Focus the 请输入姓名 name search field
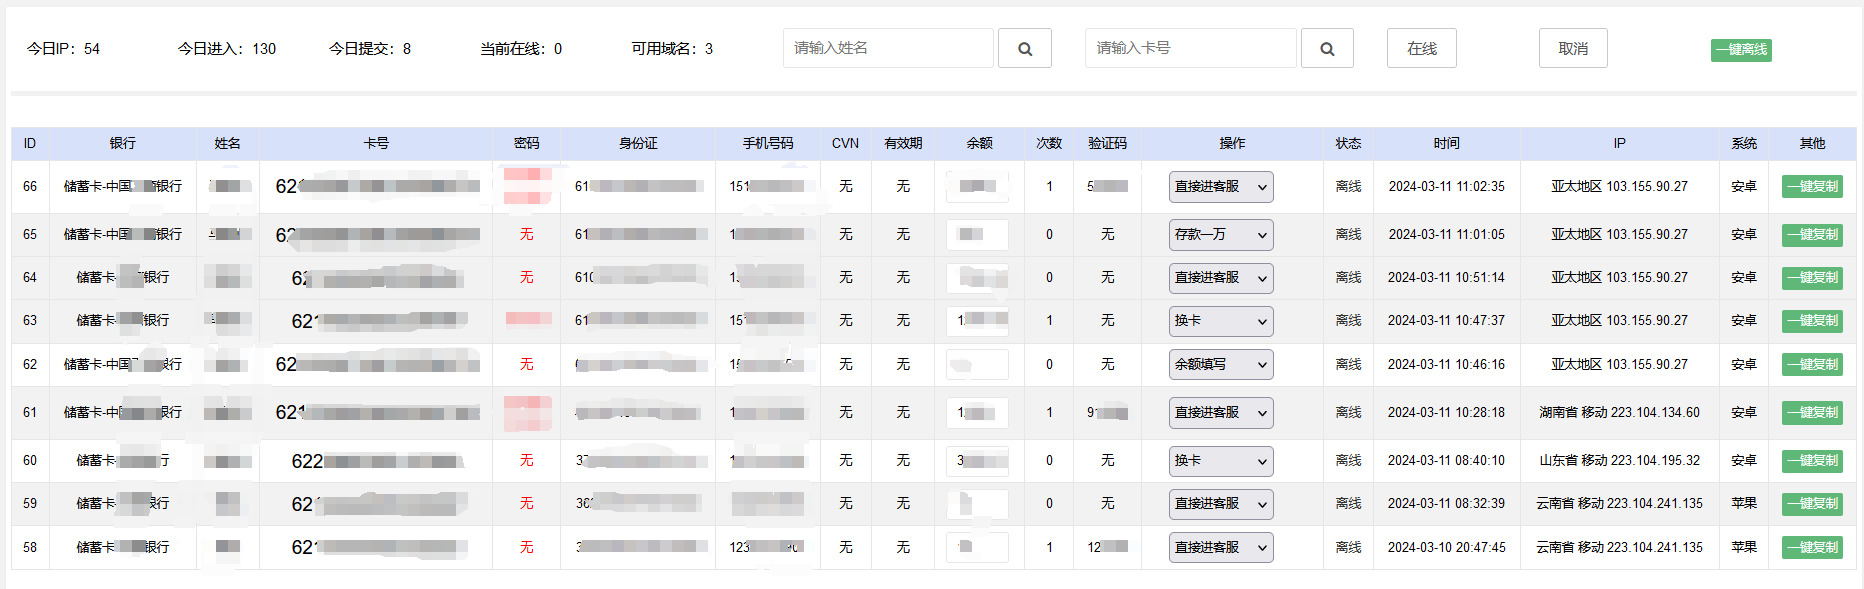The height and width of the screenshot is (589, 1864). [x=888, y=48]
